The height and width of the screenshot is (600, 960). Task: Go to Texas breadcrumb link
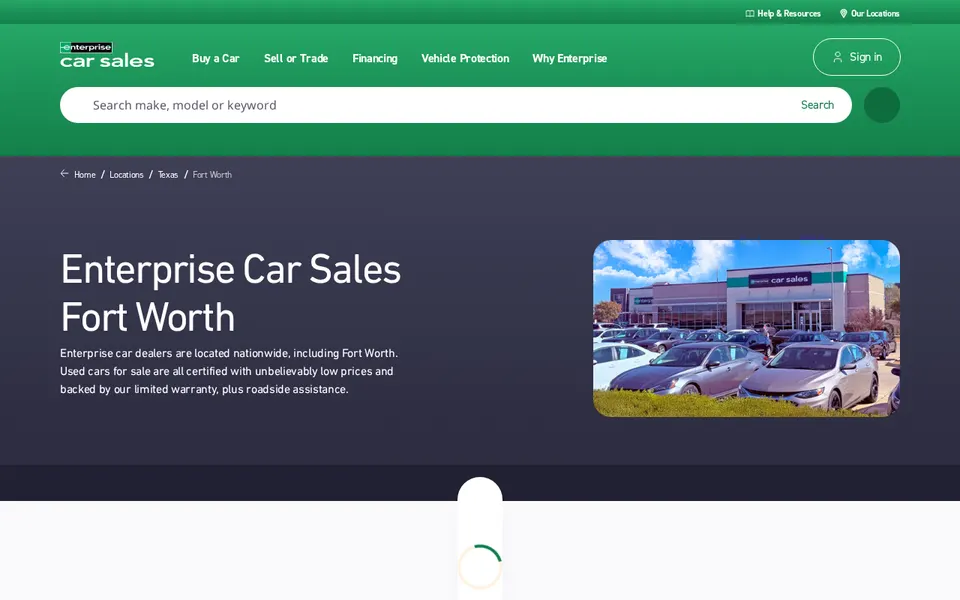168,174
